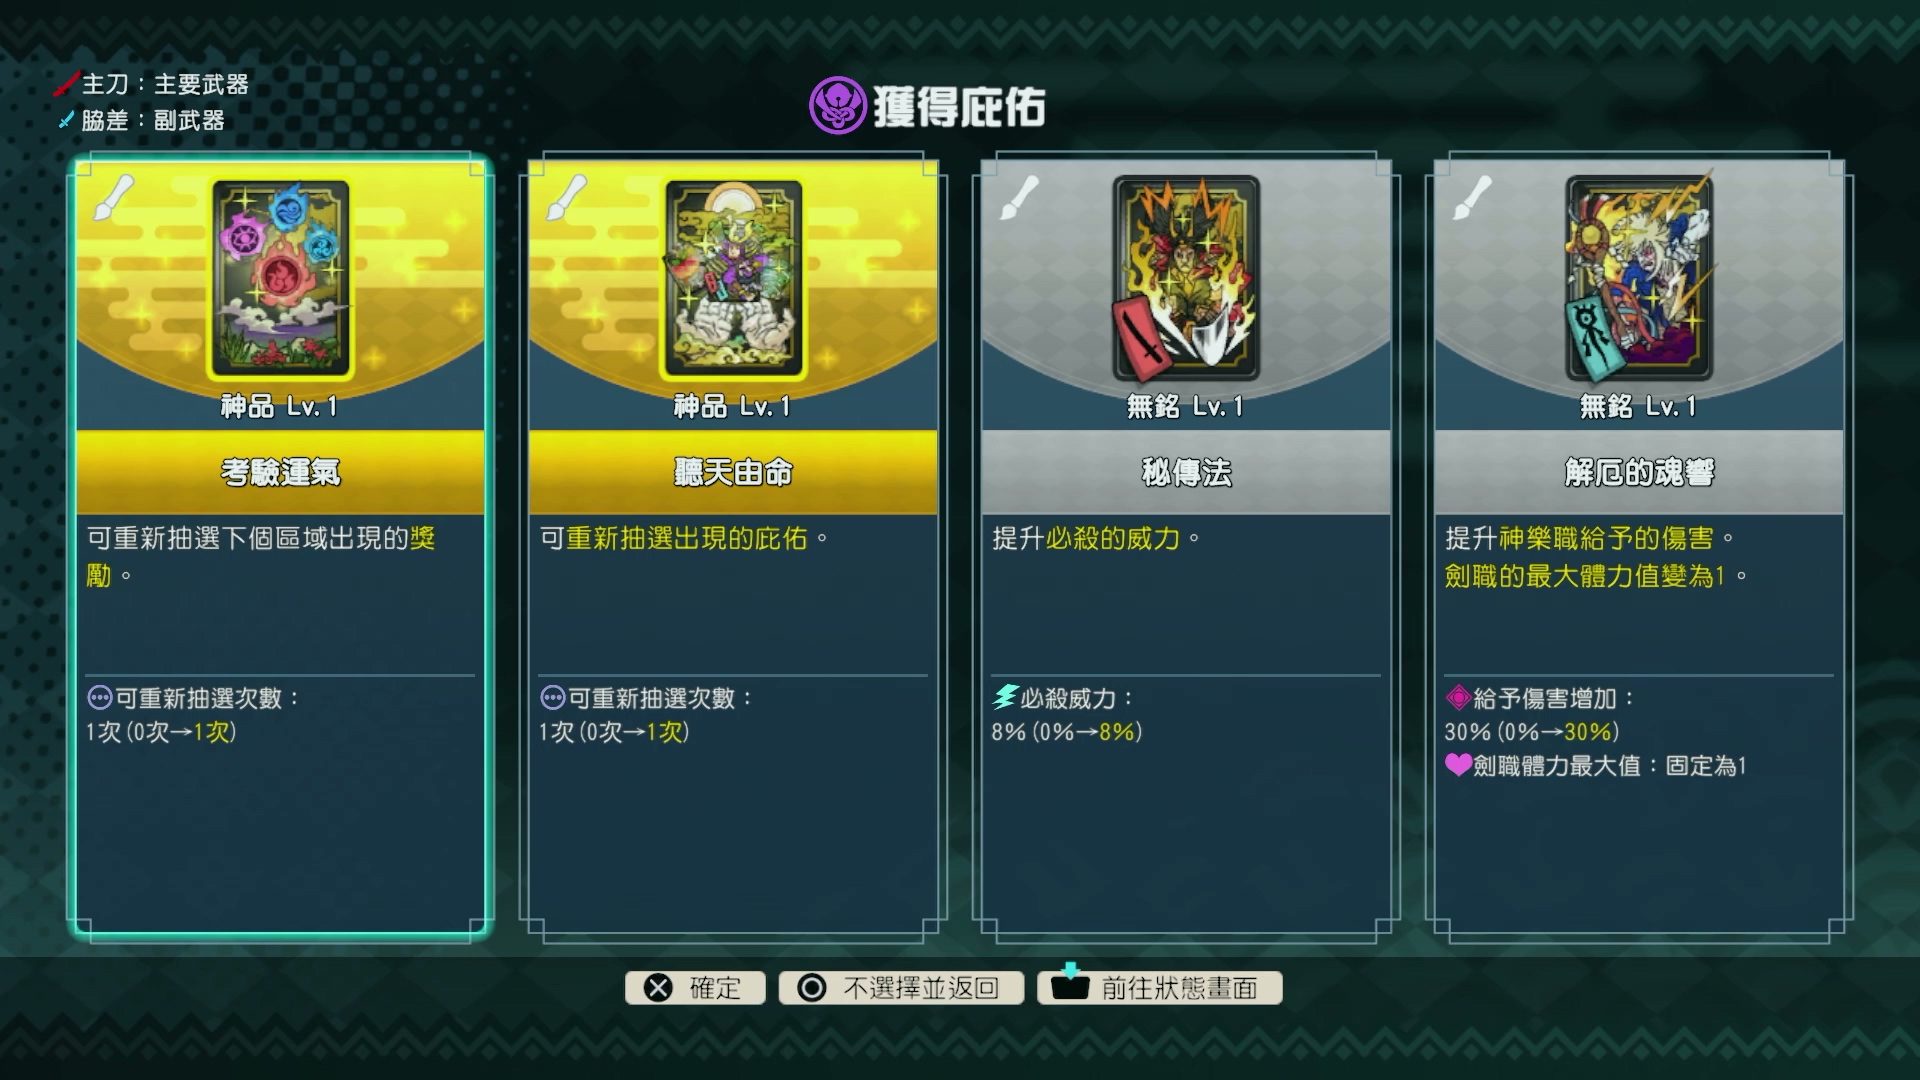The width and height of the screenshot is (1920, 1080).
Task: Click the pink diamond 給予傷害增加 icon
Action: pos(1458,697)
